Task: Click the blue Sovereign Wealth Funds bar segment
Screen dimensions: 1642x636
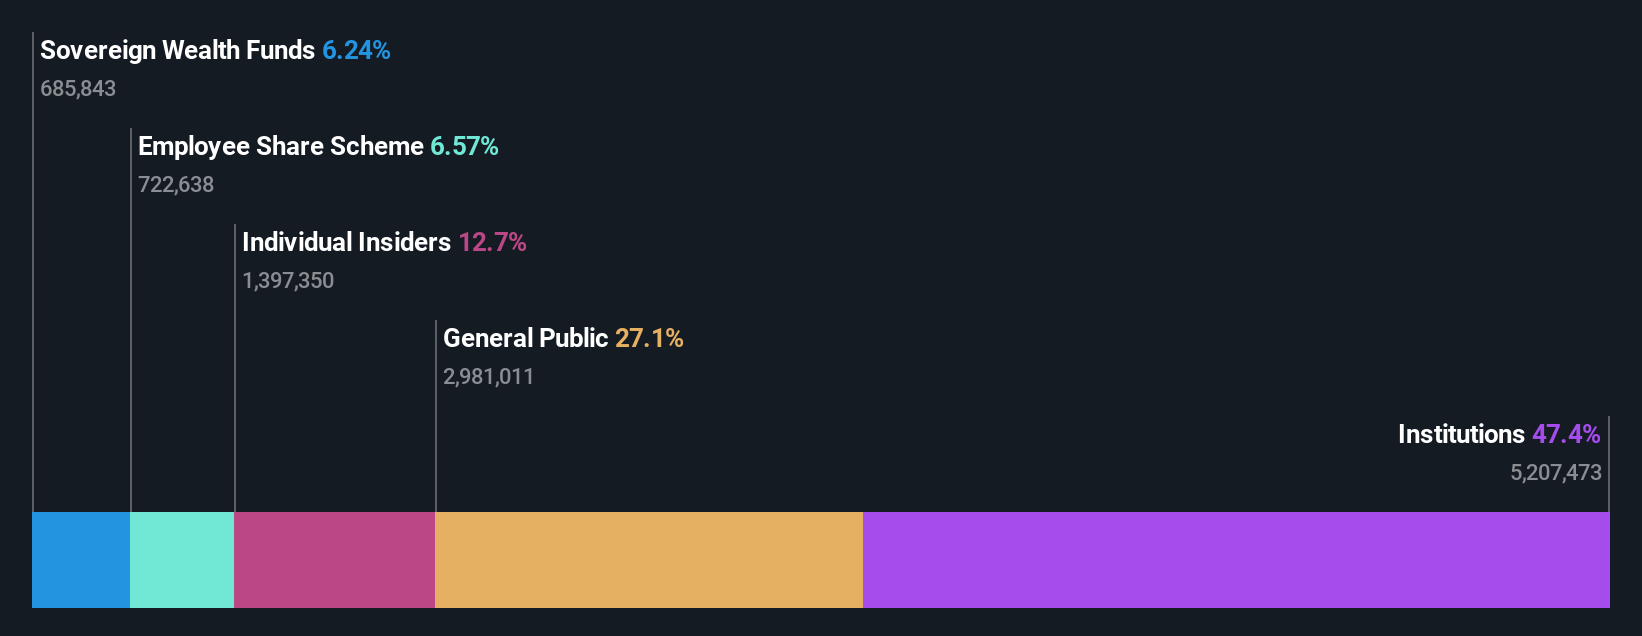Action: point(81,560)
